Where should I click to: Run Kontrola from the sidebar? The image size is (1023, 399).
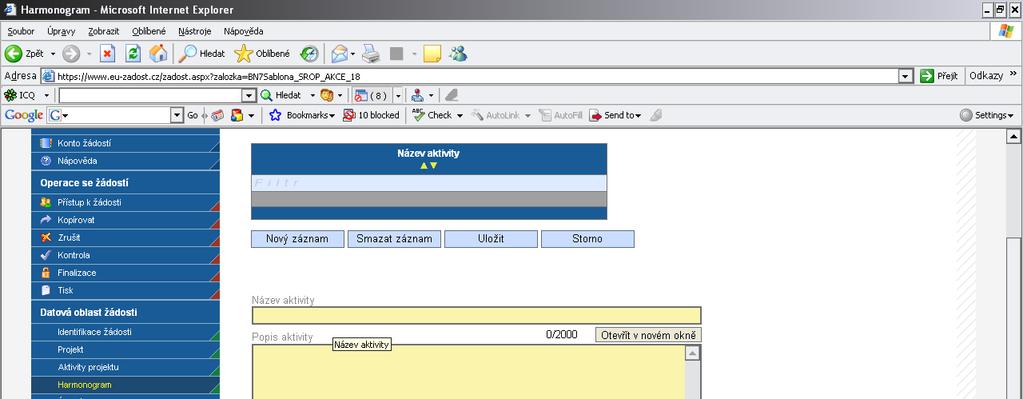pos(125,256)
